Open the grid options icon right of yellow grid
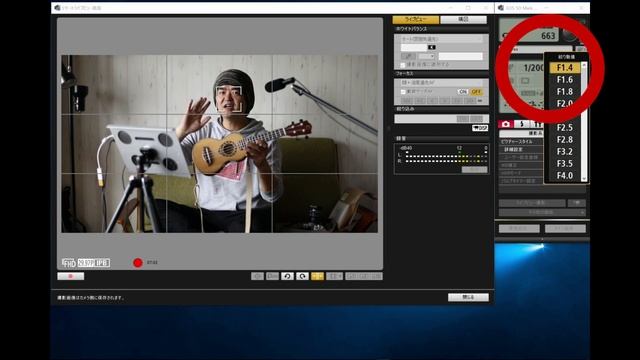Screen dimensions: 640x360 (x=334, y=276)
